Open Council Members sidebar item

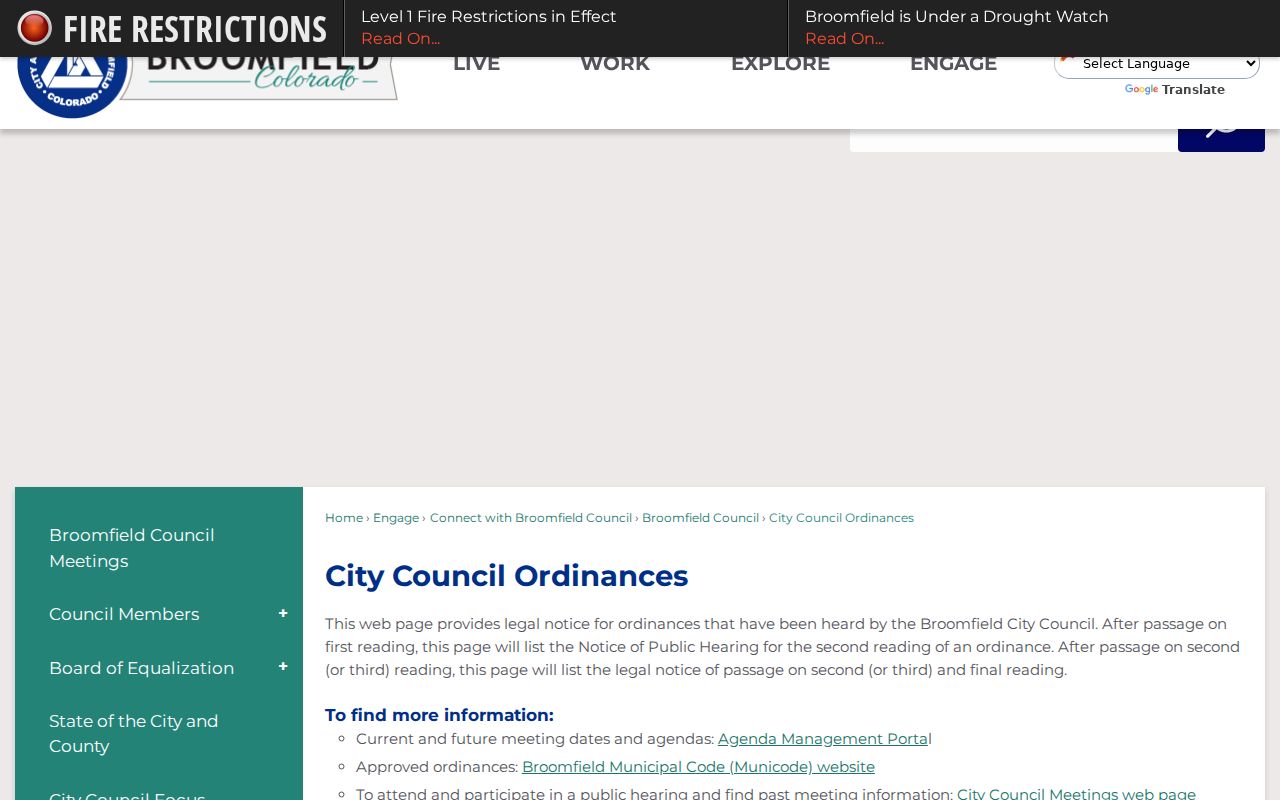[x=124, y=614]
